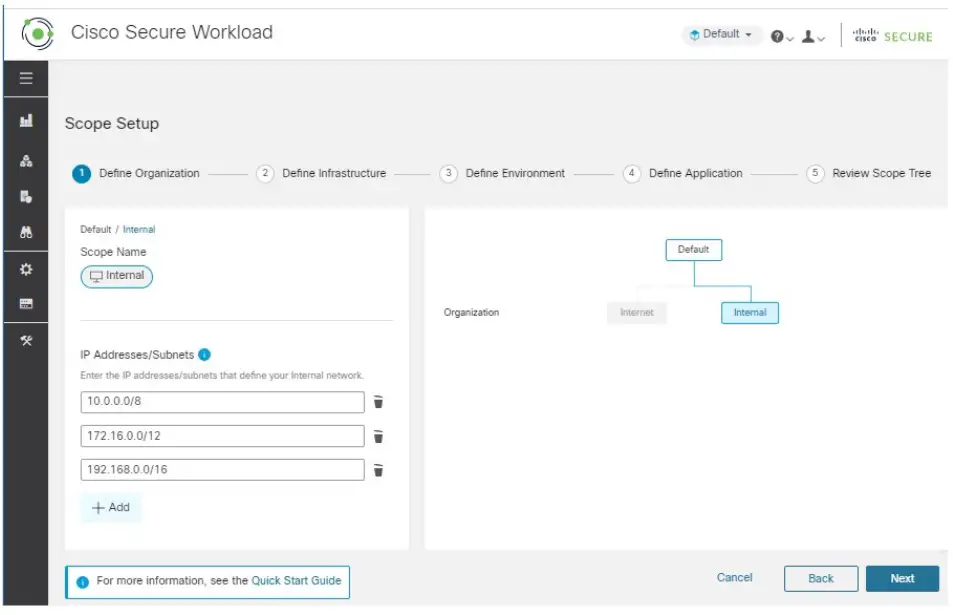
Task: Open the help dropdown menu
Action: click(781, 36)
